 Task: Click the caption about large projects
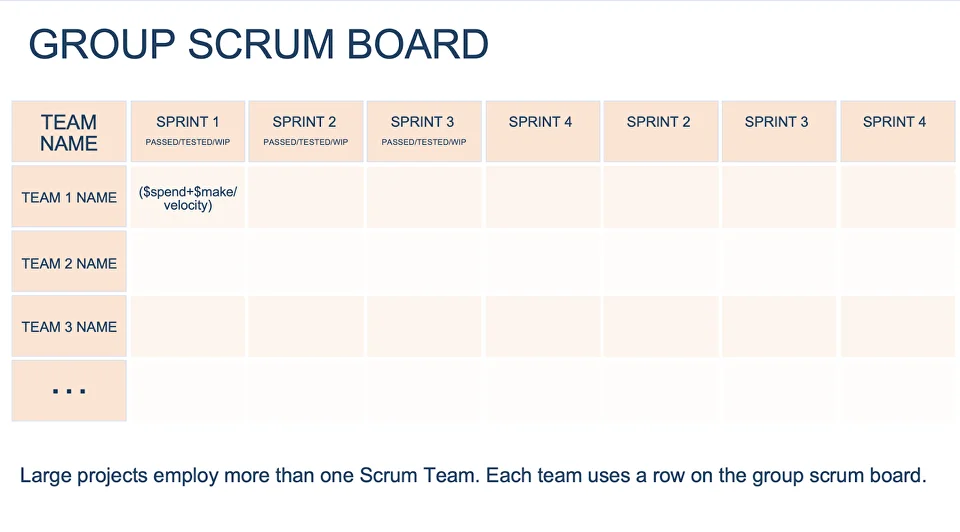click(x=473, y=475)
